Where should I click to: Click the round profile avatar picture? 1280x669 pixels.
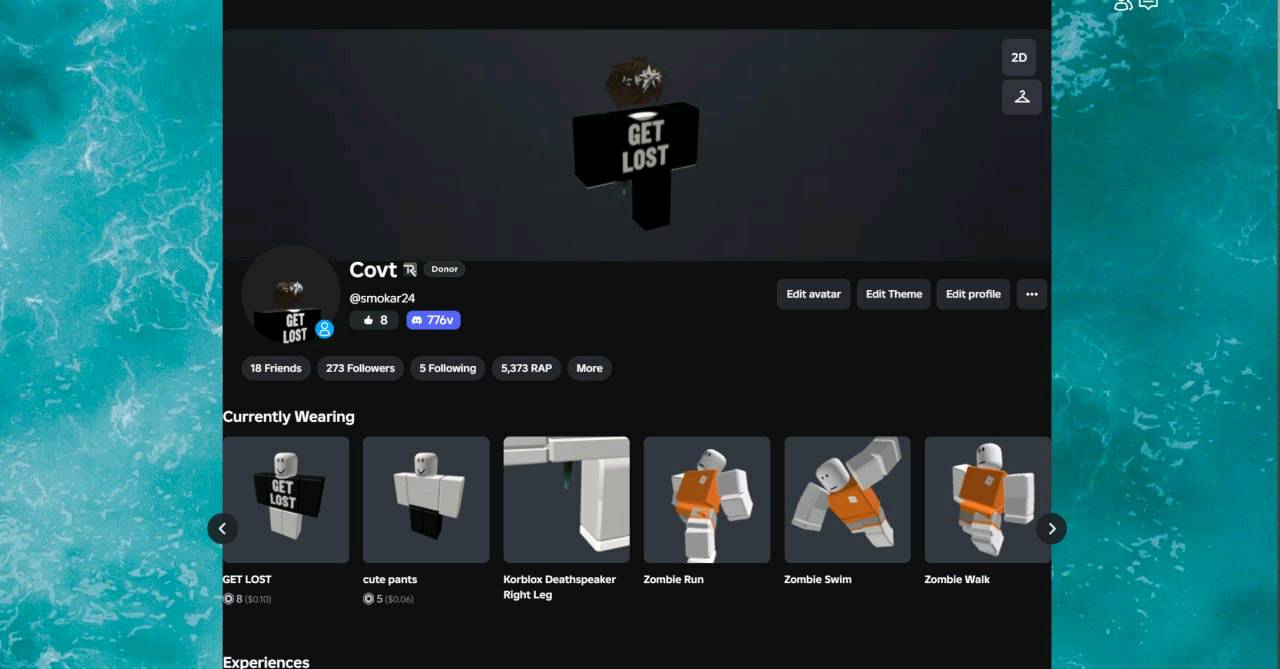(291, 294)
